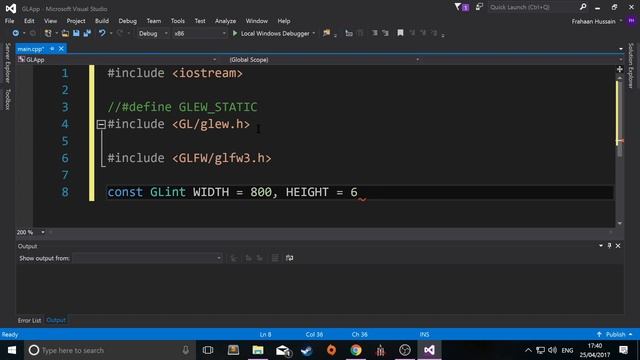Click the Quick Launch search field
Image resolution: width=640 pixels, height=360 pixels.
pos(533,7)
